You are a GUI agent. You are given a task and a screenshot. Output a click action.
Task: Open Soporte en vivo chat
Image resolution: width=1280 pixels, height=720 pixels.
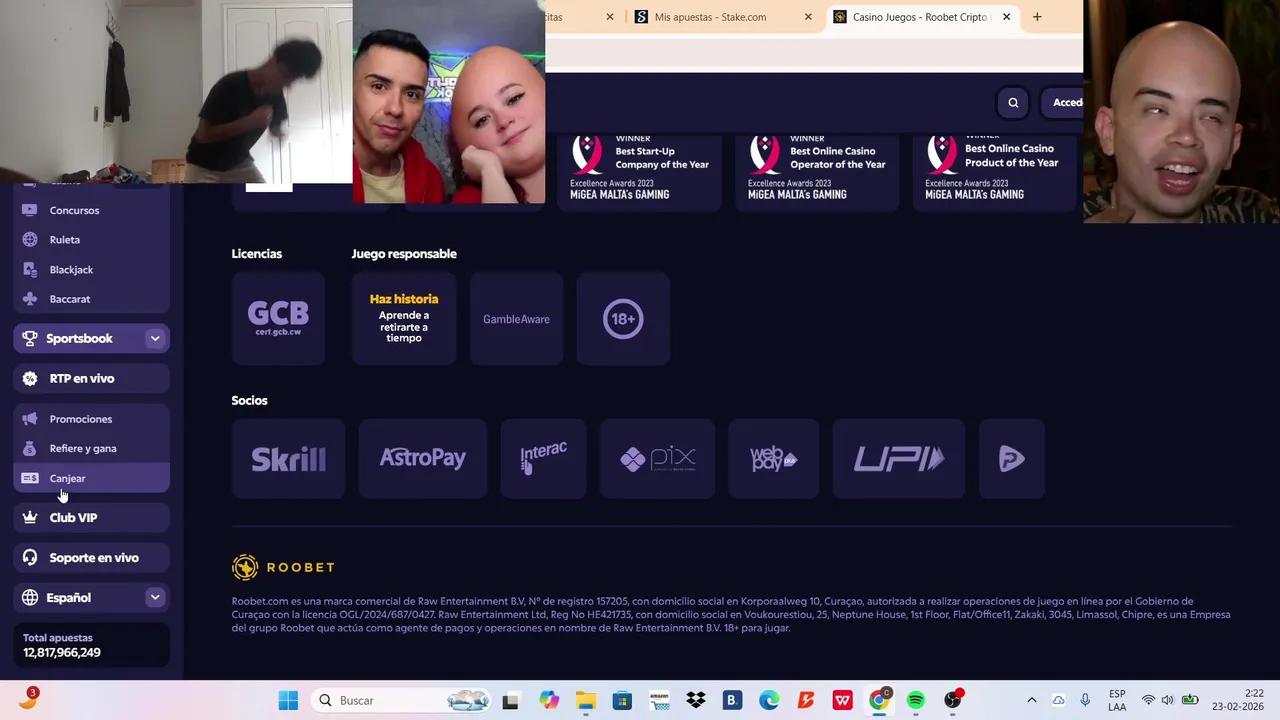[91, 558]
